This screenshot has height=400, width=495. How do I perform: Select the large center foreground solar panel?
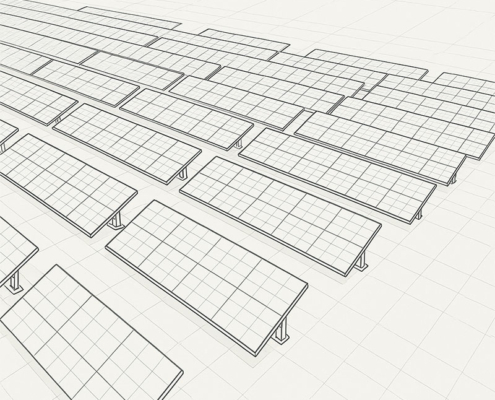click(207, 278)
